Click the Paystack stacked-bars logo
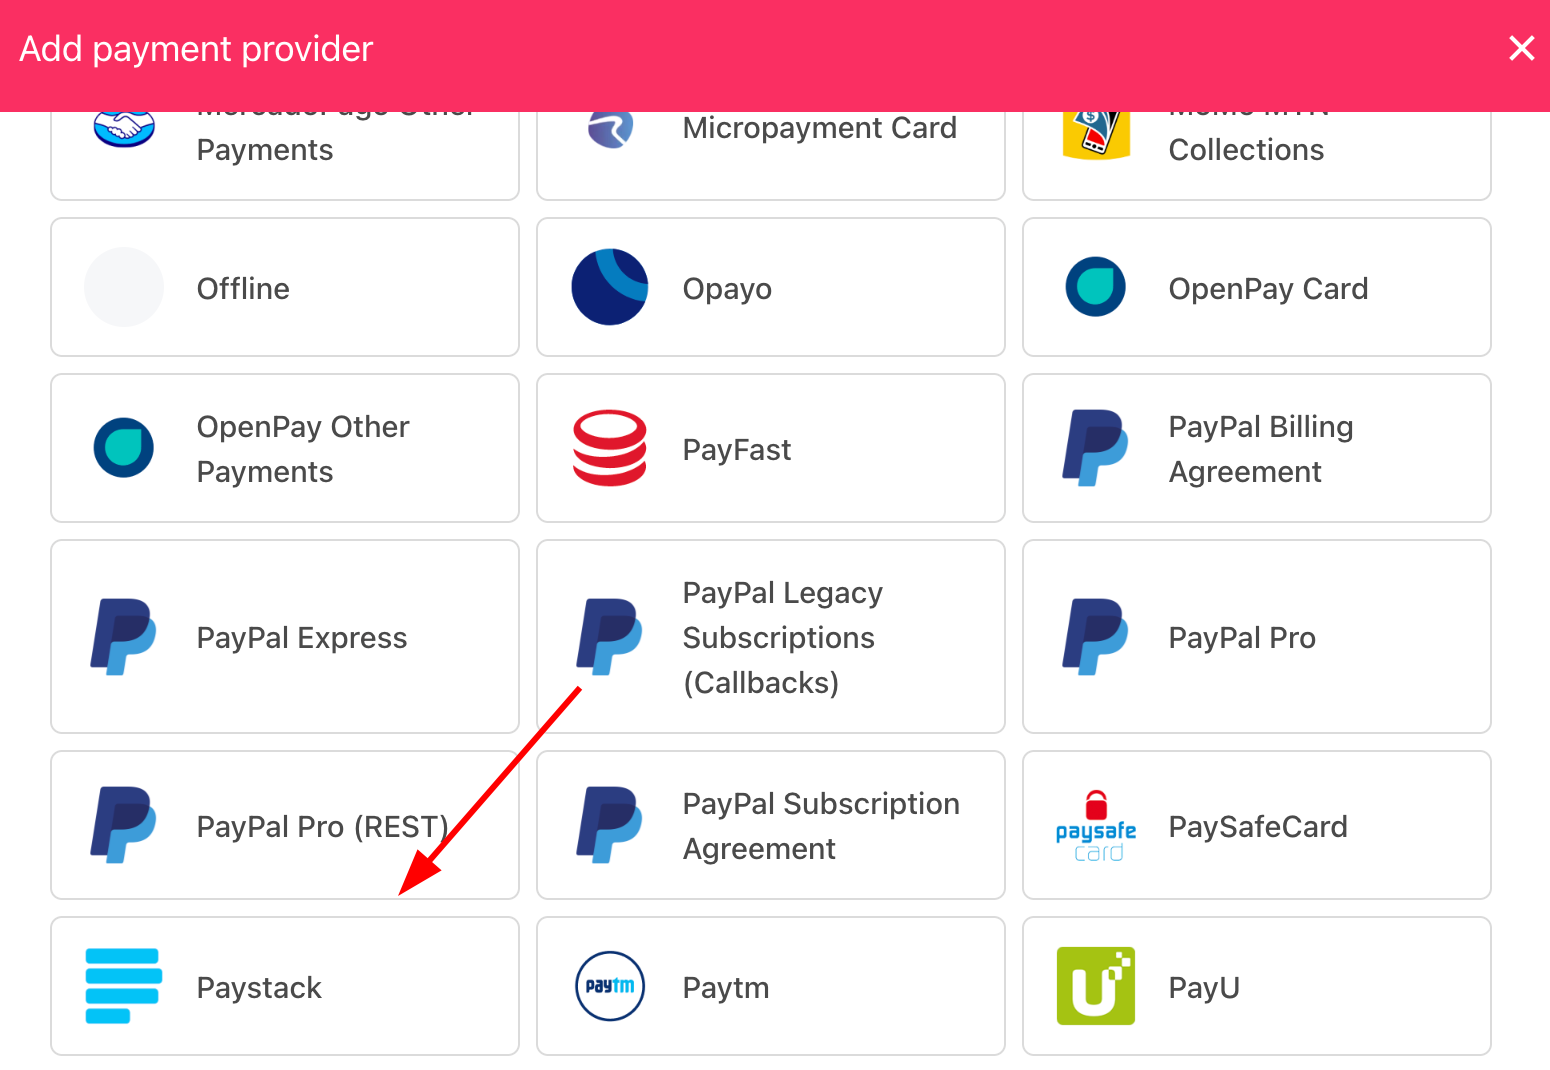Viewport: 1550px width, 1070px height. pos(124,986)
